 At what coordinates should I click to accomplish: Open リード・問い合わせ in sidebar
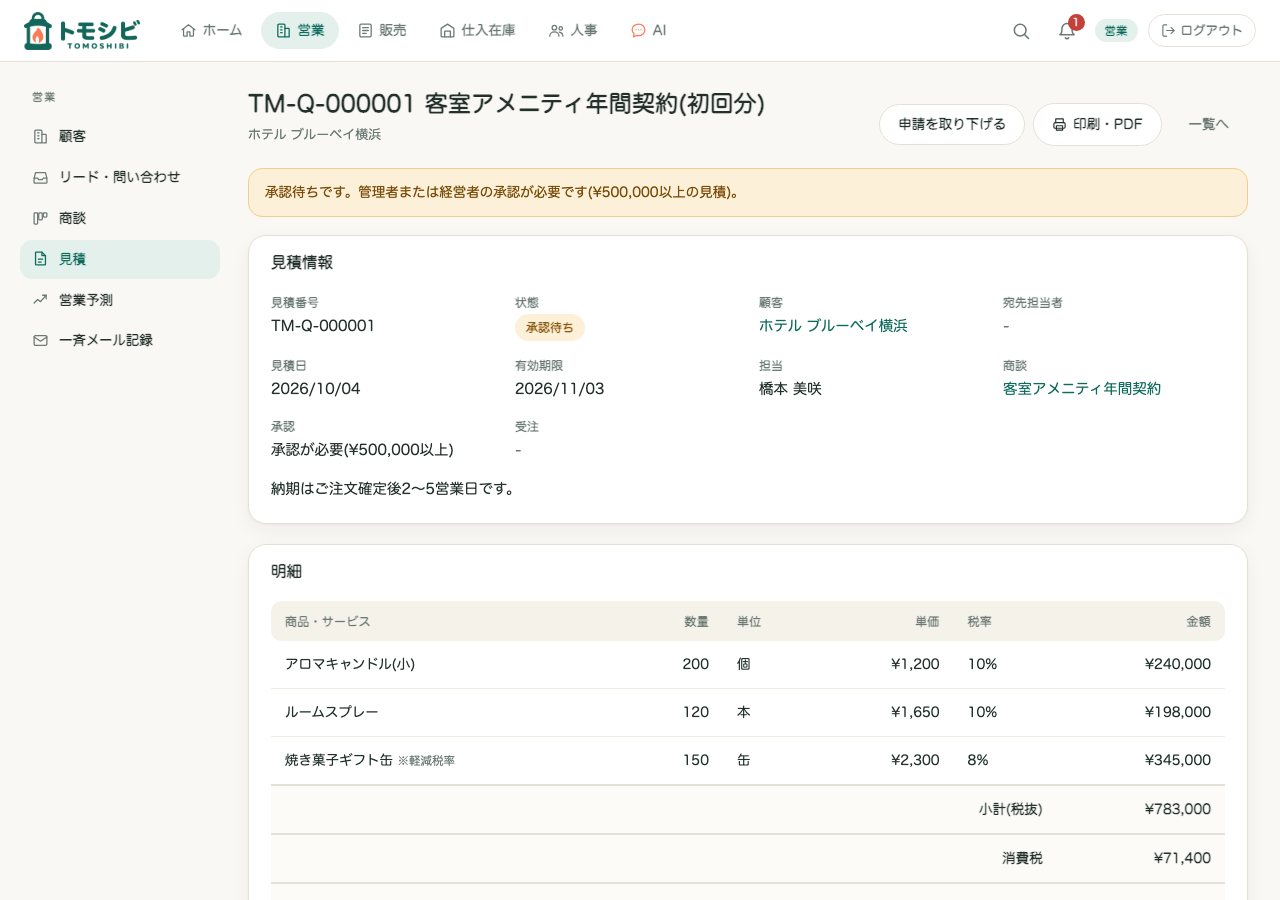(x=120, y=177)
